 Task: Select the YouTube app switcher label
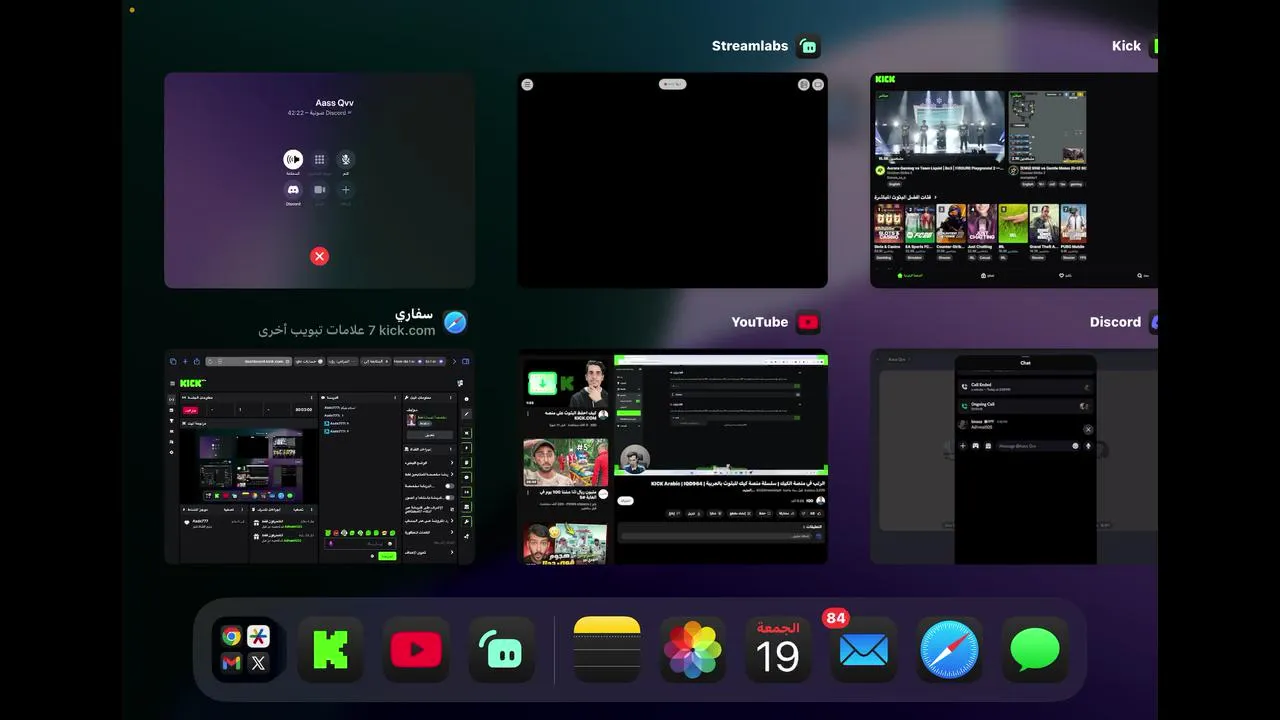[x=760, y=322]
